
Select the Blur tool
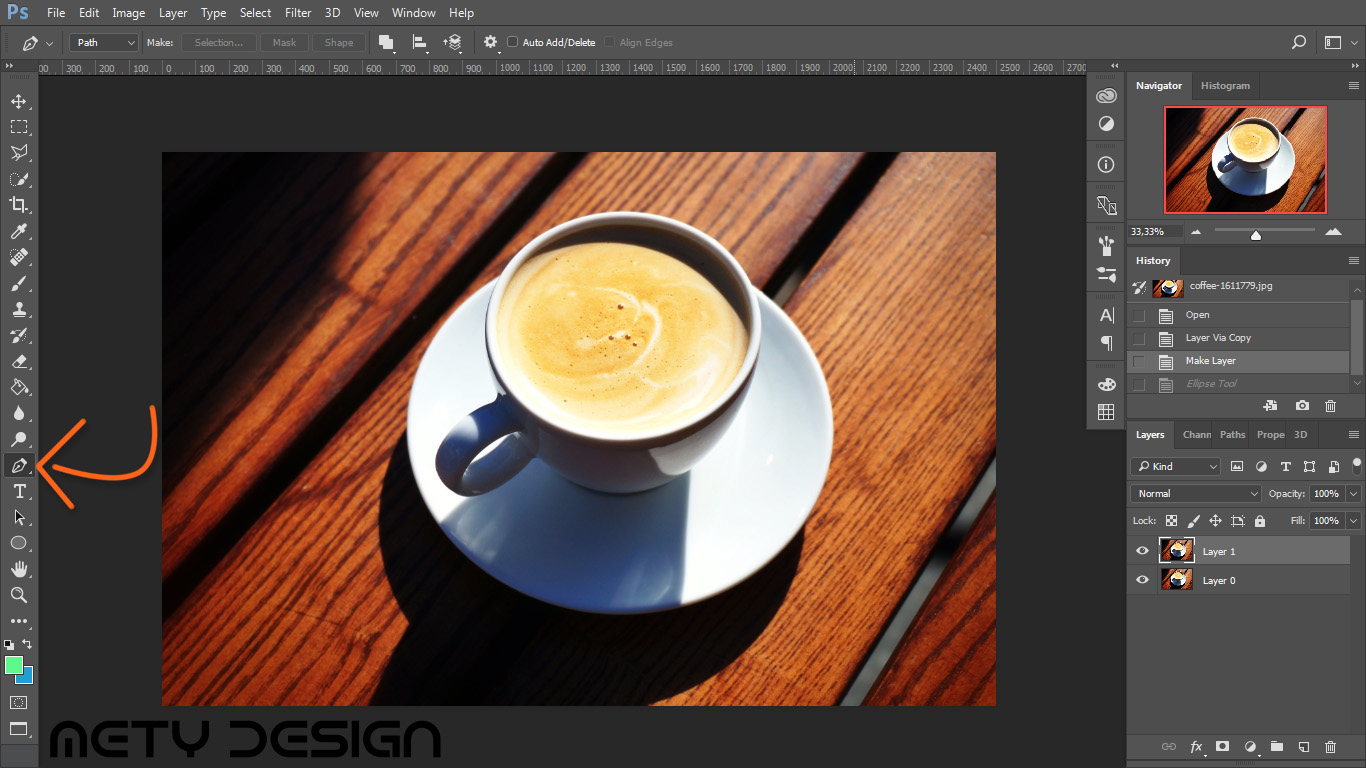(18, 413)
